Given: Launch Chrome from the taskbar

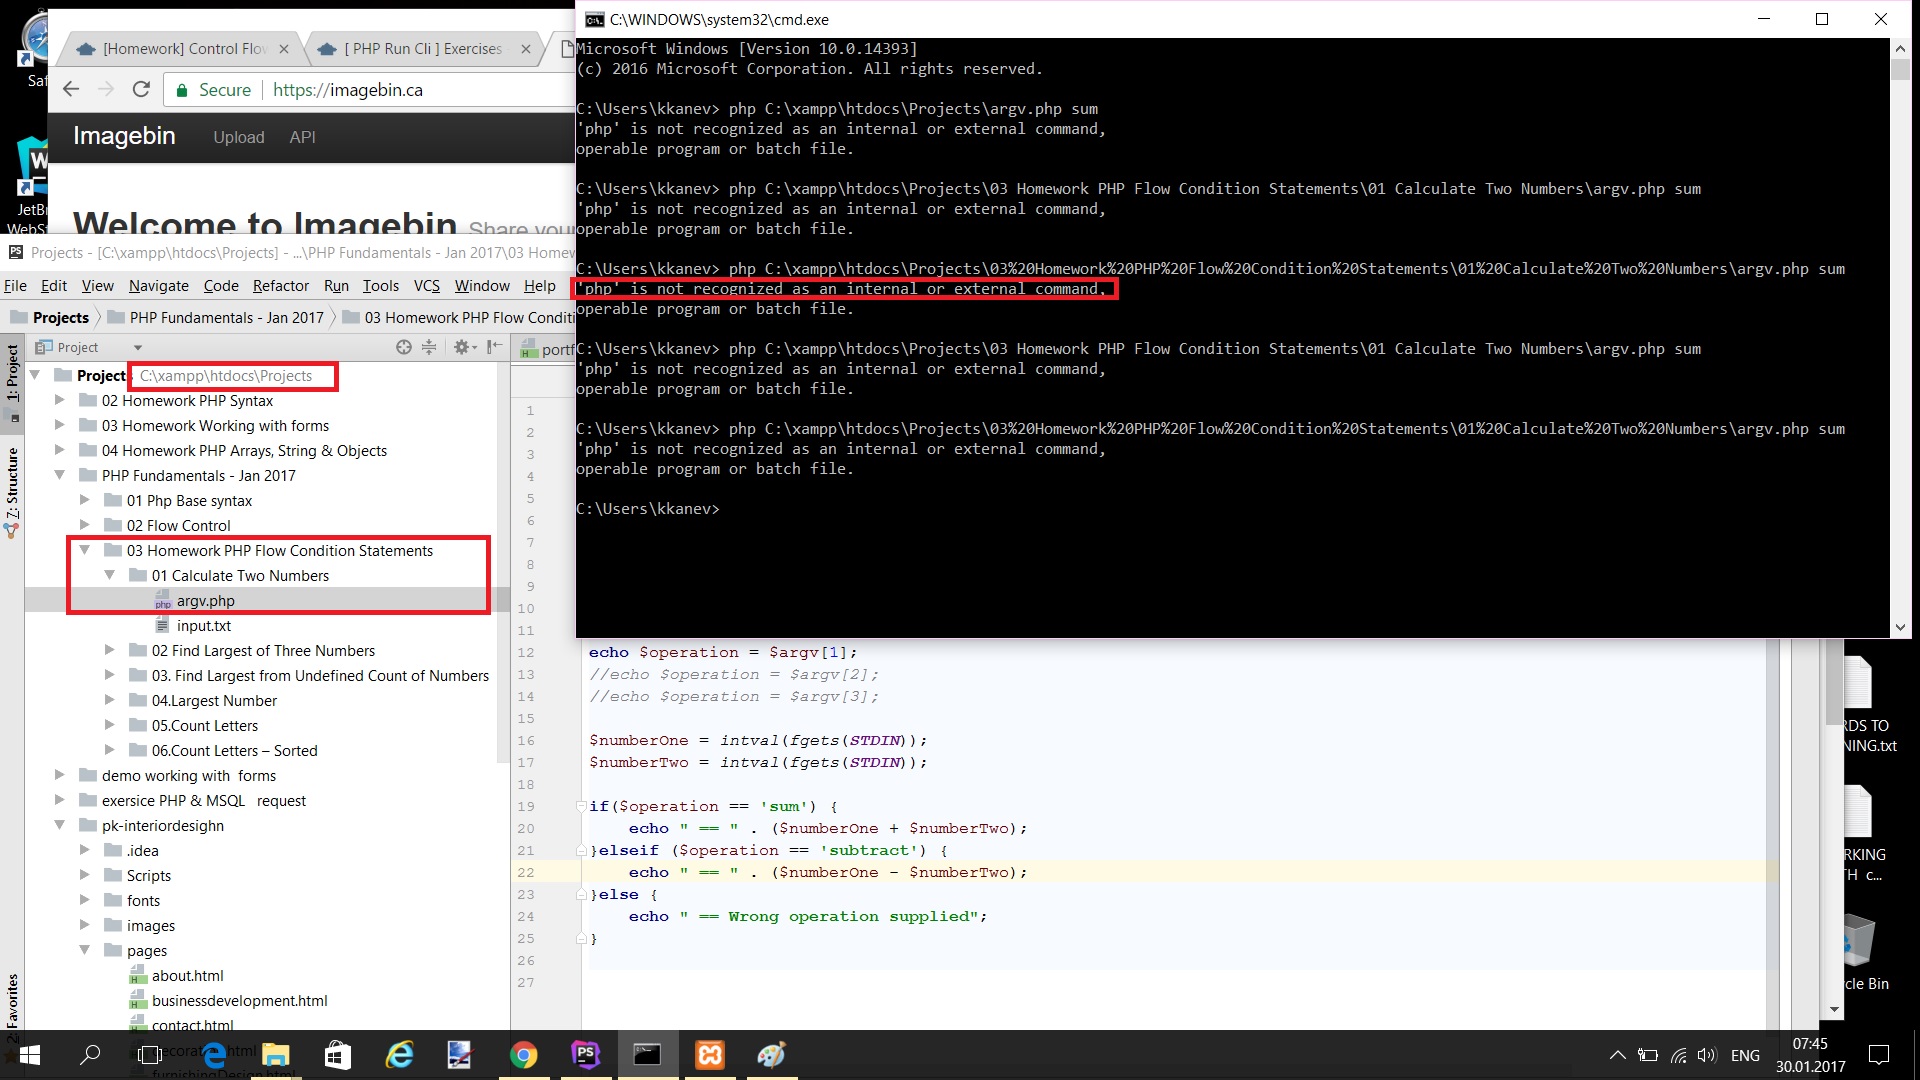Looking at the screenshot, I should (x=523, y=1054).
